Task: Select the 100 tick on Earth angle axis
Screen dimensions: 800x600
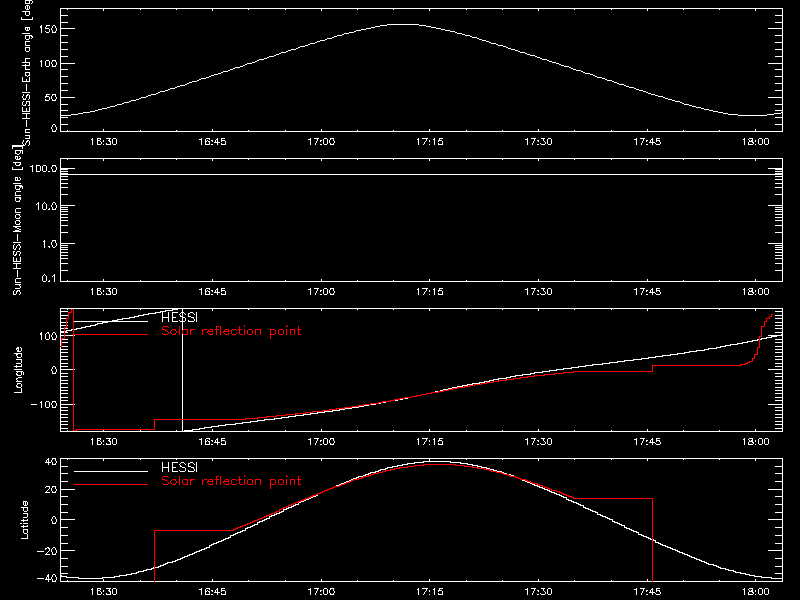Action: click(47, 63)
